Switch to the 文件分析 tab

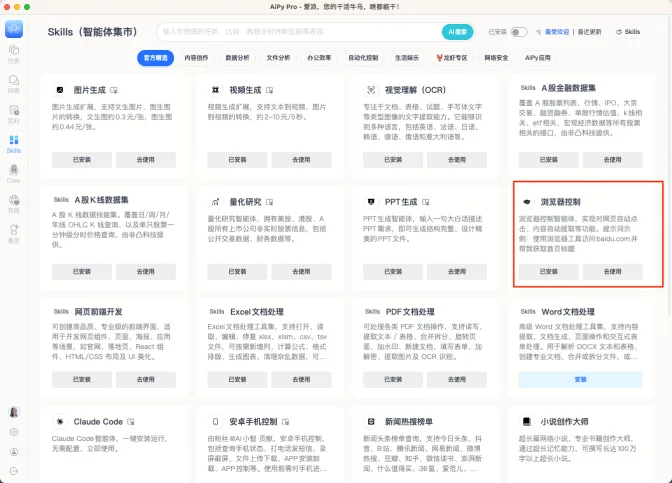pyautogui.click(x=278, y=58)
